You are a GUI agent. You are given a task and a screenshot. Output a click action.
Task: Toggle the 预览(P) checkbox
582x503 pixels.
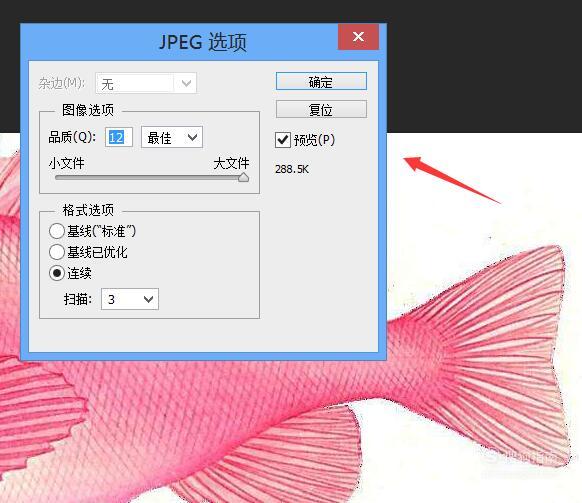click(x=283, y=140)
